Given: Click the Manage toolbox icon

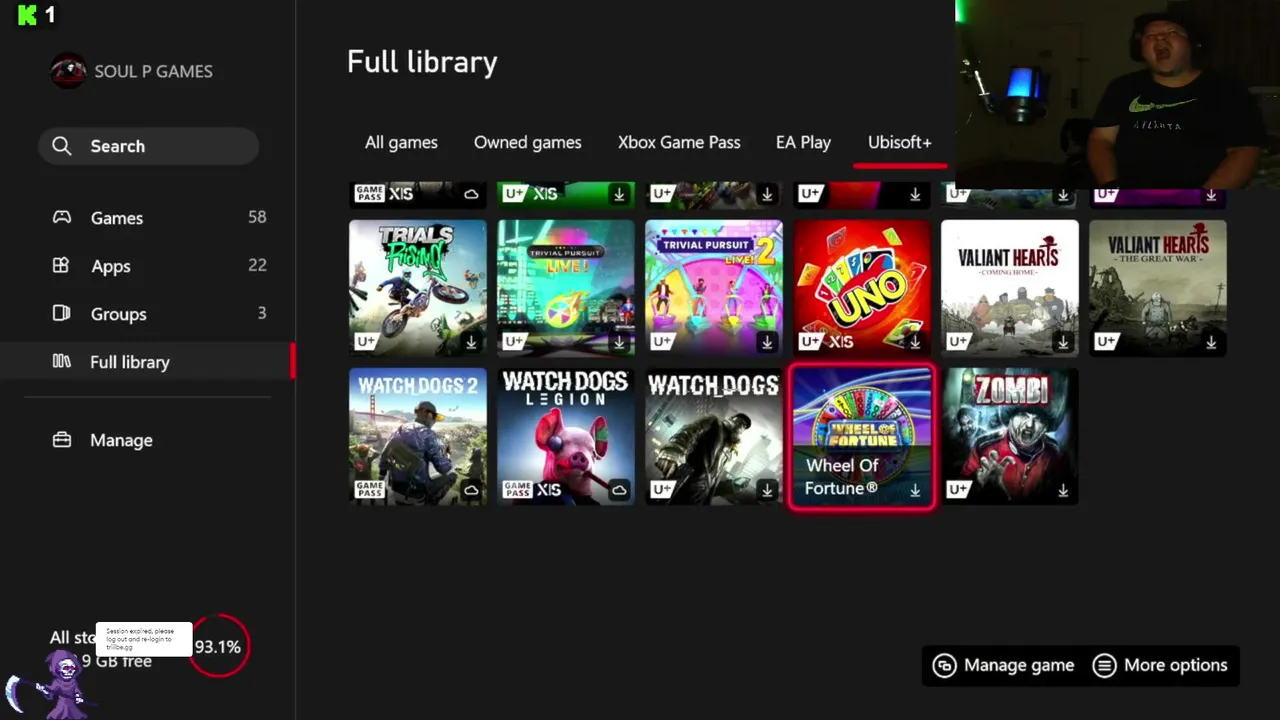Looking at the screenshot, I should tap(62, 439).
